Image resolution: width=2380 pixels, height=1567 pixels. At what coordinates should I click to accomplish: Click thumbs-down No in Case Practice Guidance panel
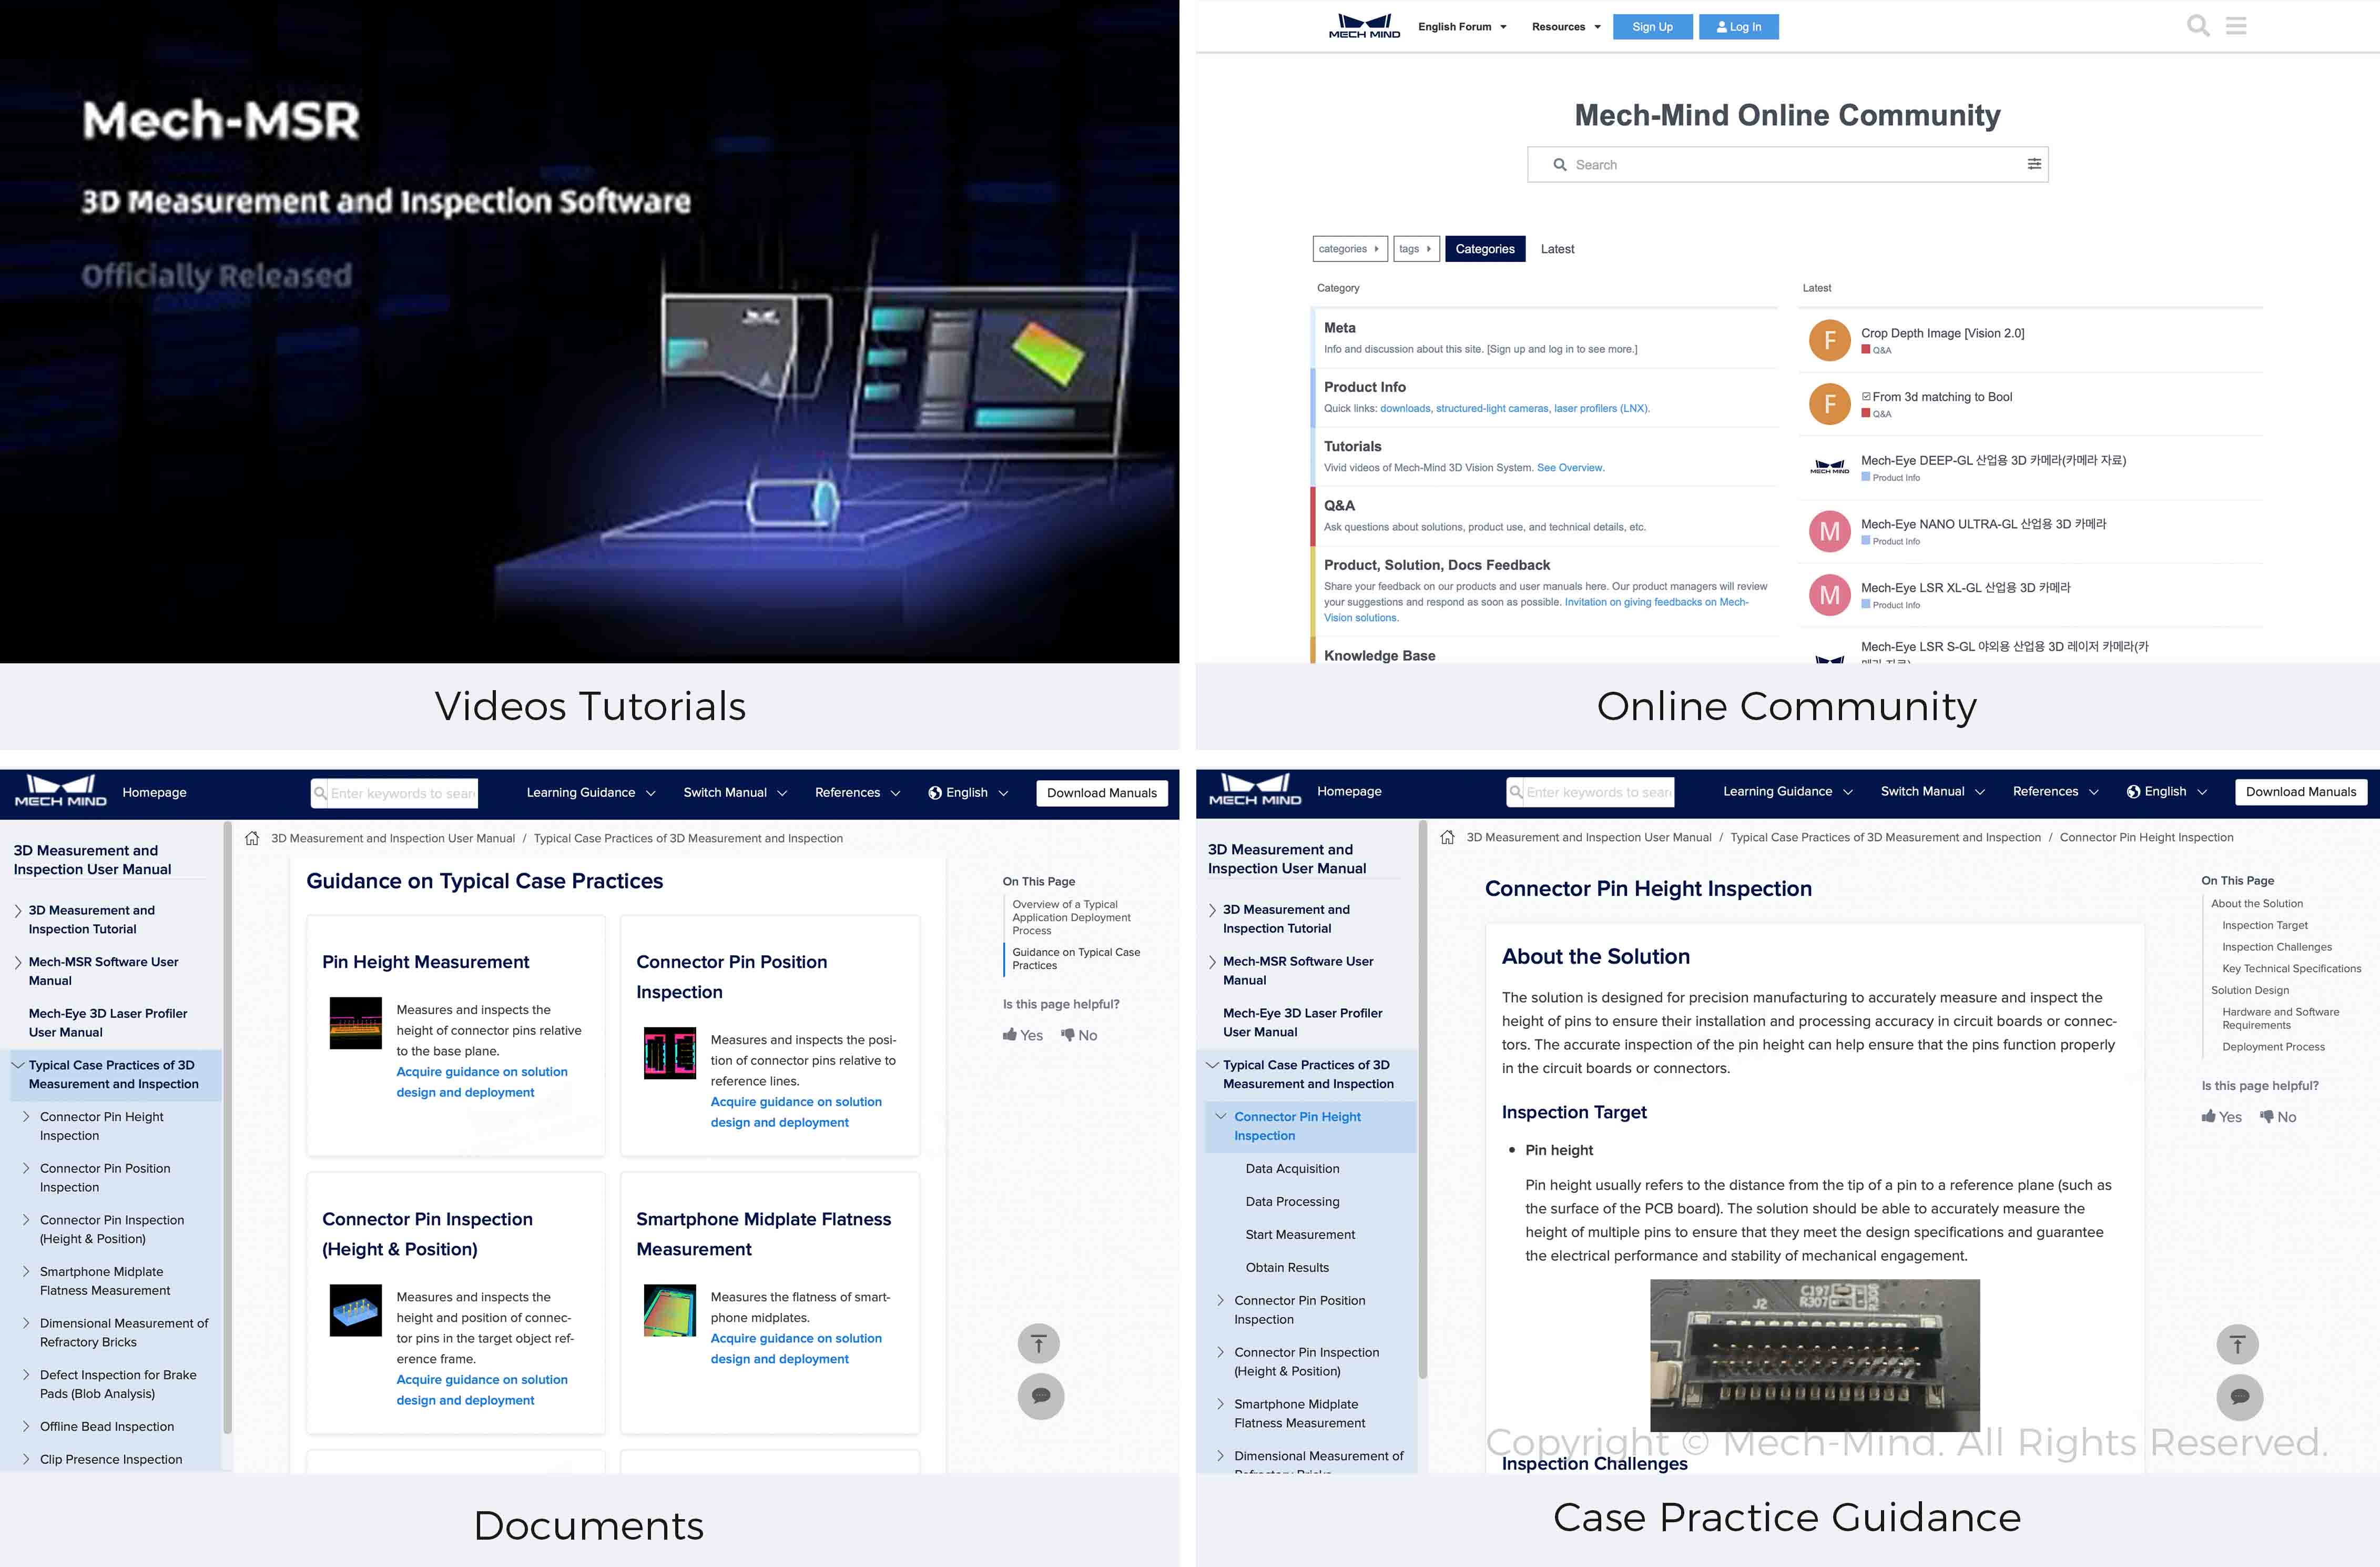2278,1117
